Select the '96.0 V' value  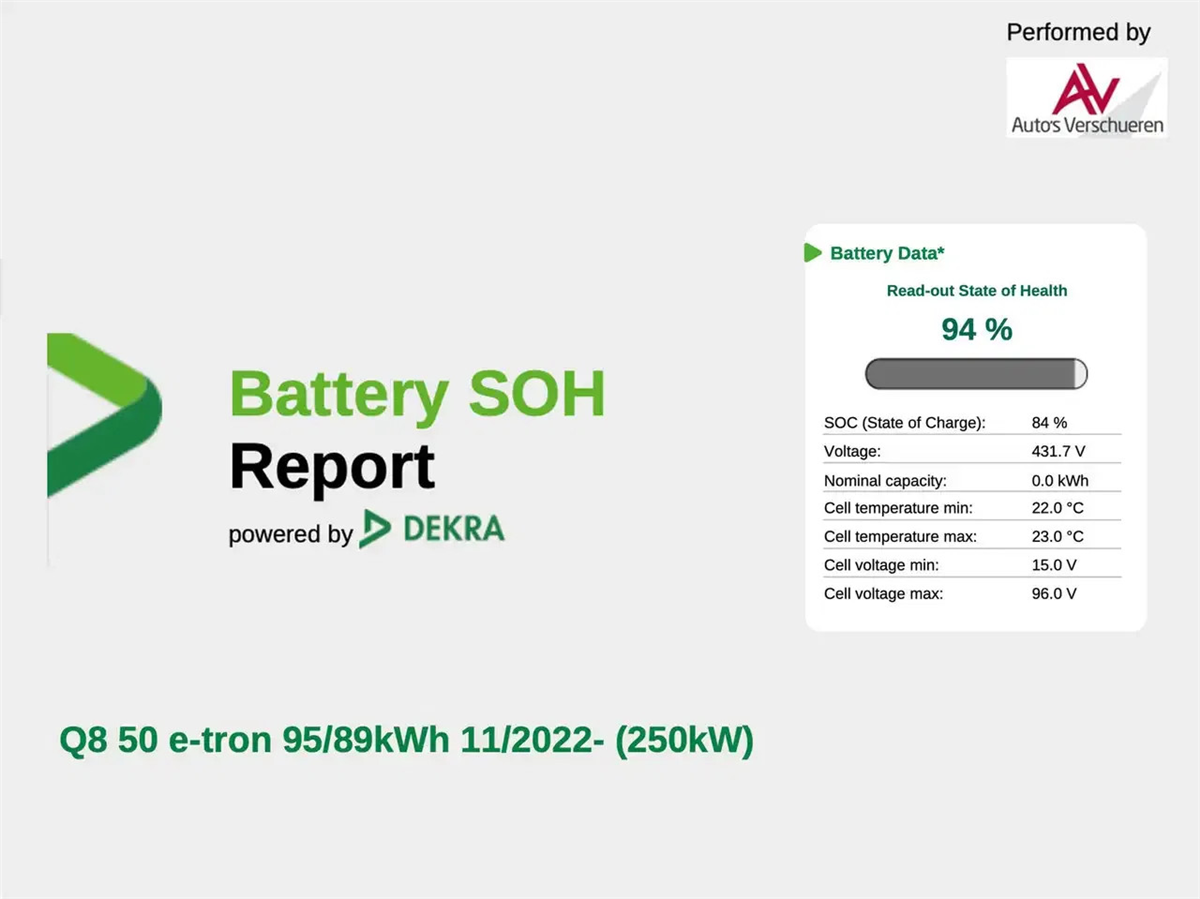coord(1054,594)
